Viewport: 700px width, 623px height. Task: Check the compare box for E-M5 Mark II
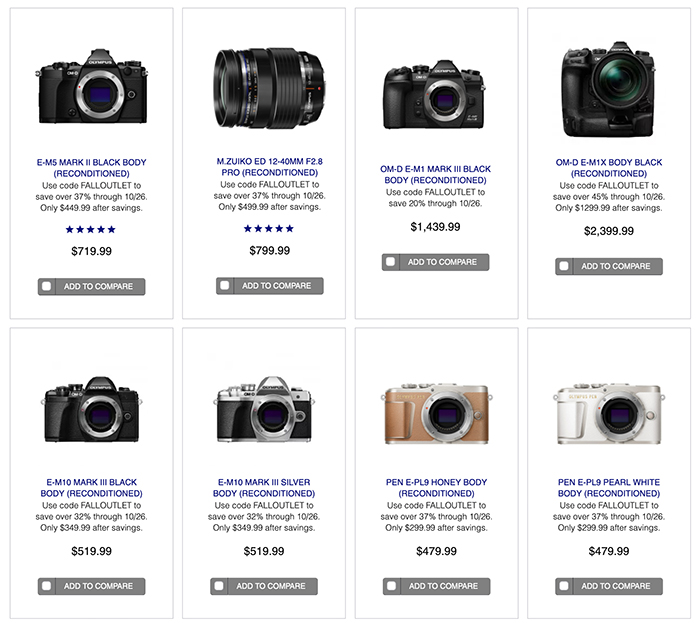tap(48, 286)
